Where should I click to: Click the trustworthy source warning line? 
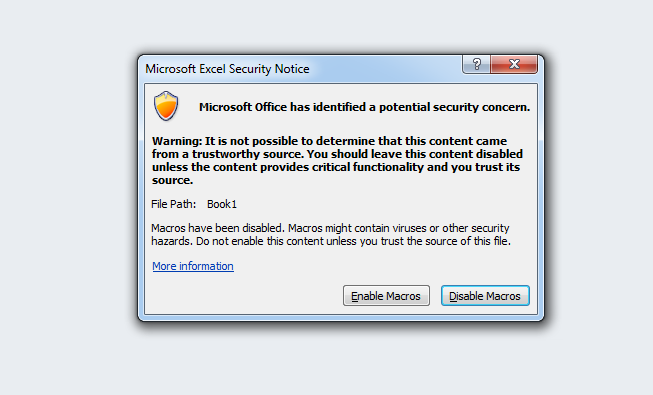tap(337, 154)
